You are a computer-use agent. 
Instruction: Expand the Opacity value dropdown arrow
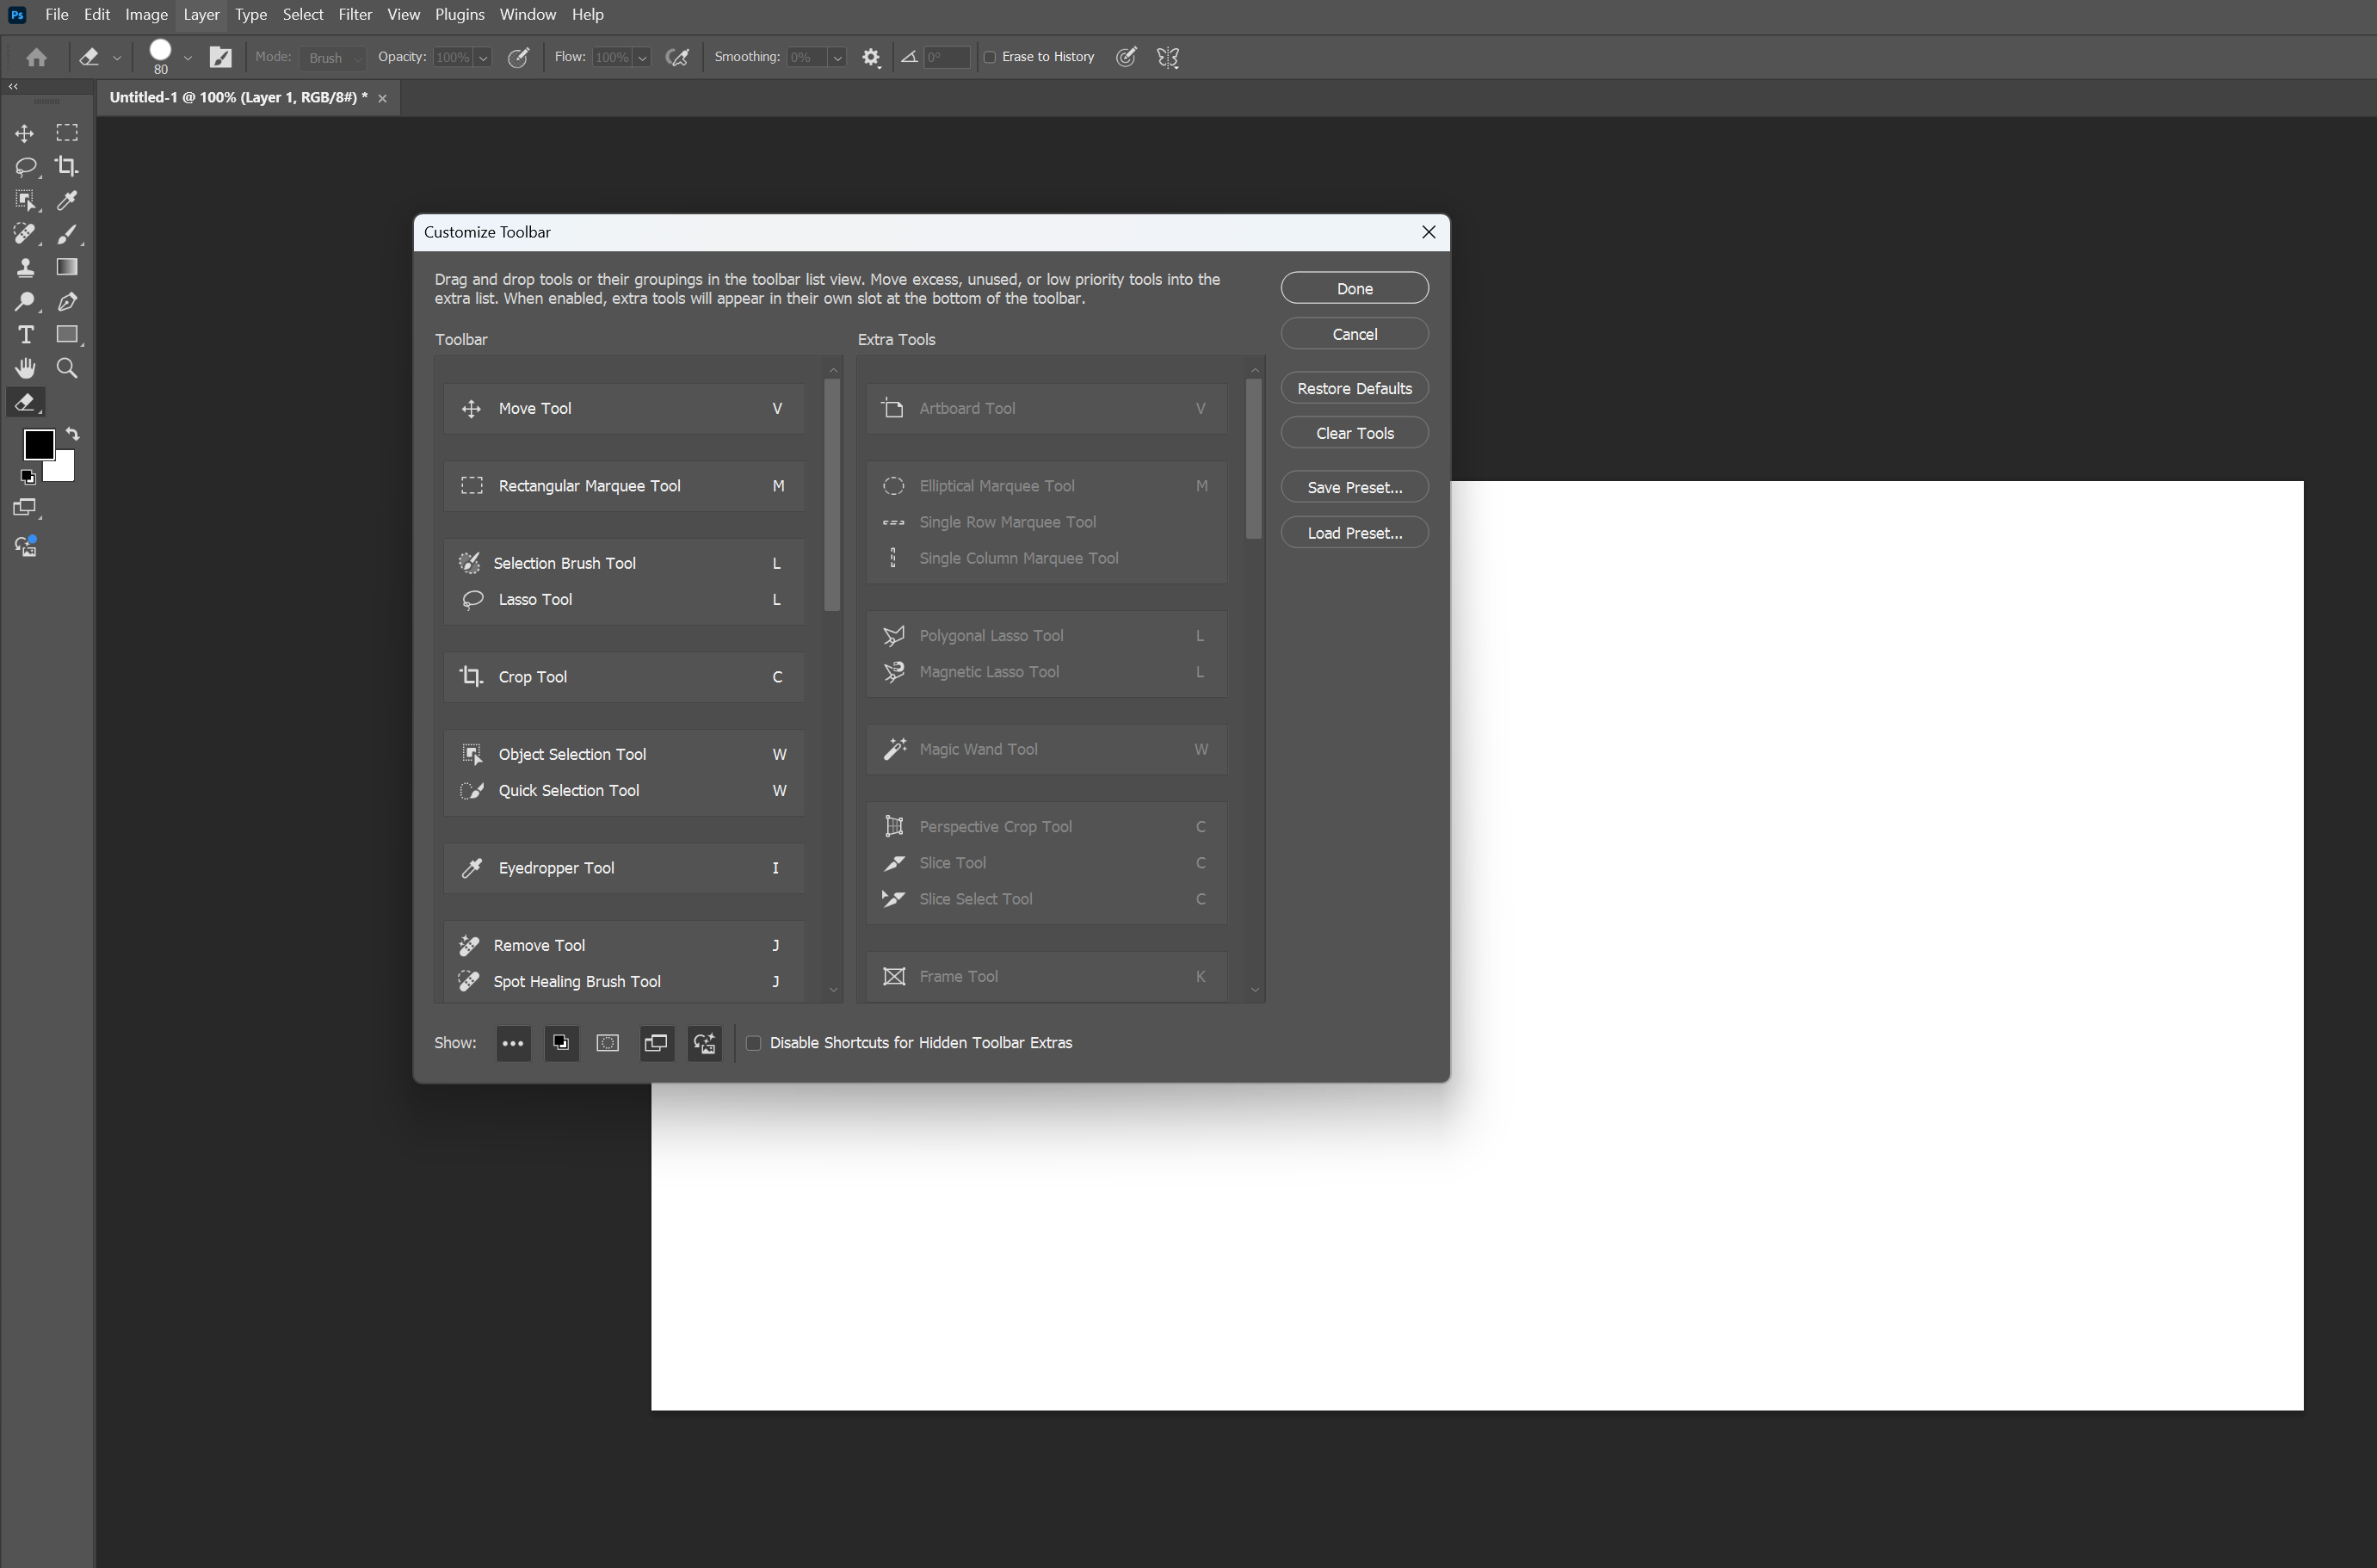point(483,58)
